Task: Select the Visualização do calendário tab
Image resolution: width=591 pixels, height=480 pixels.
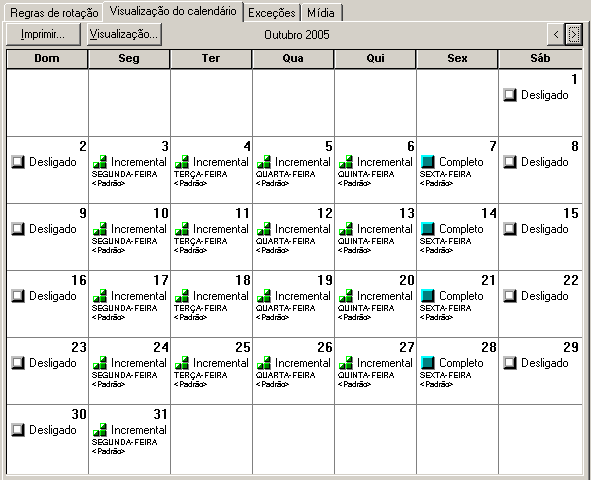Action: click(x=173, y=11)
